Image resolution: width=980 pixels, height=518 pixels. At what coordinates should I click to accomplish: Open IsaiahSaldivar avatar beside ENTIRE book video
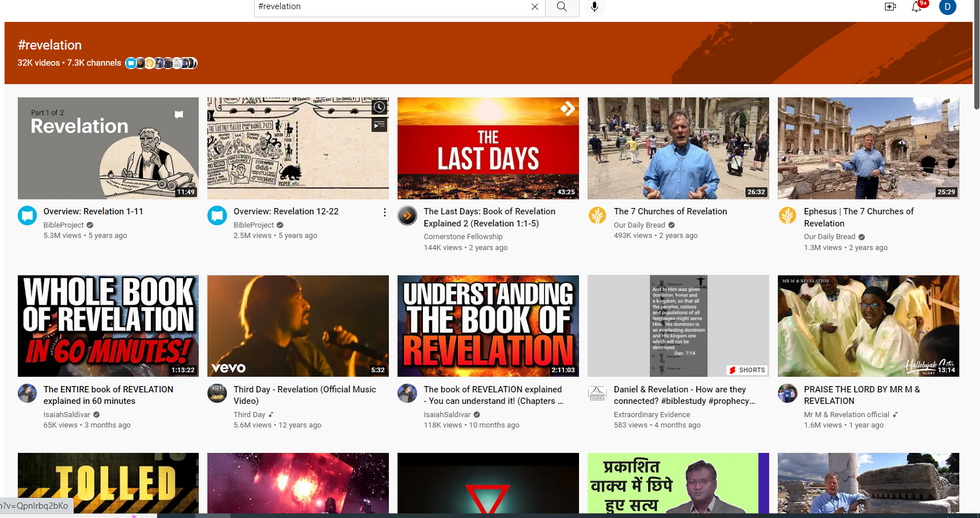tap(27, 394)
